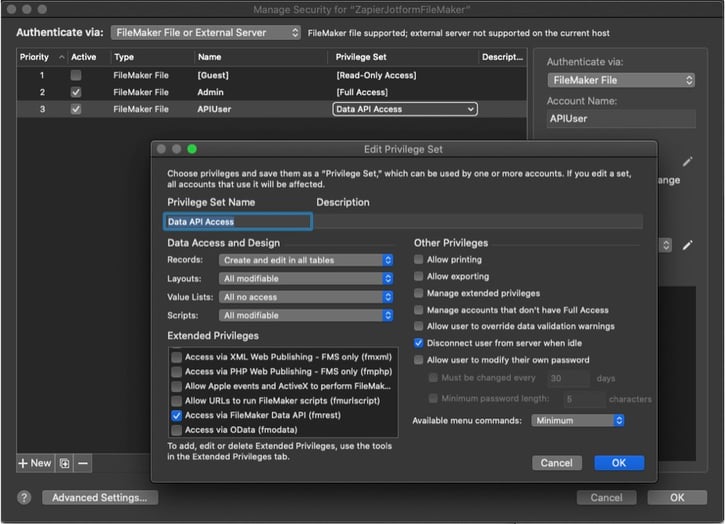Click the [Read-Only Access] privilege cell
Image resolution: width=725 pixels, height=524 pixels.
pyautogui.click(x=376, y=75)
